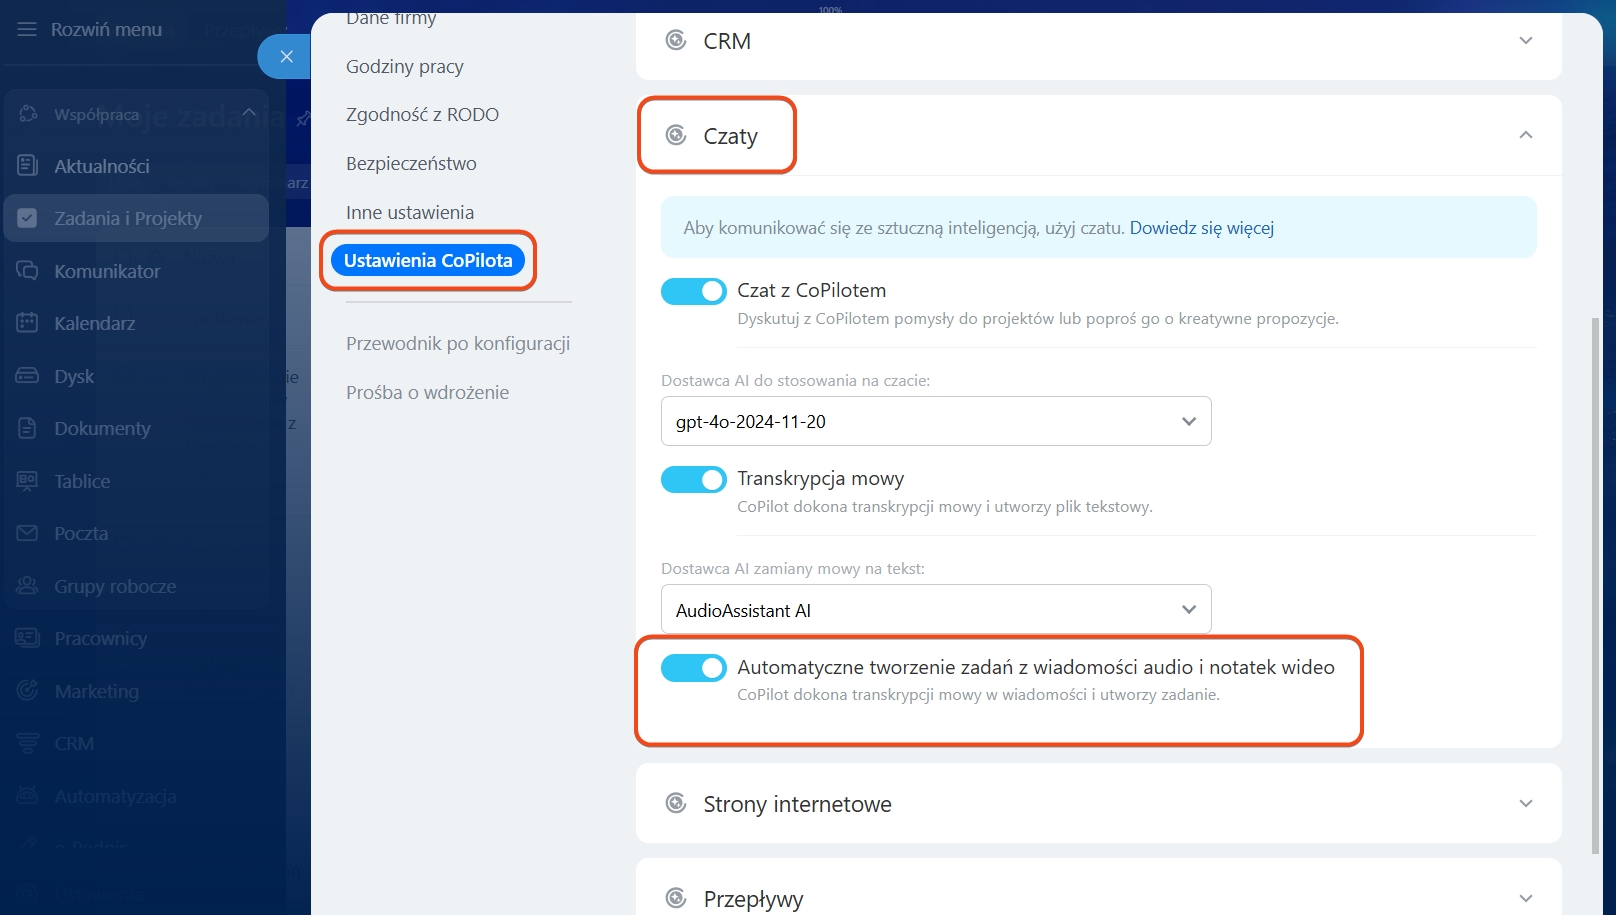Follow the Dowiedz się więcej link

1201,228
